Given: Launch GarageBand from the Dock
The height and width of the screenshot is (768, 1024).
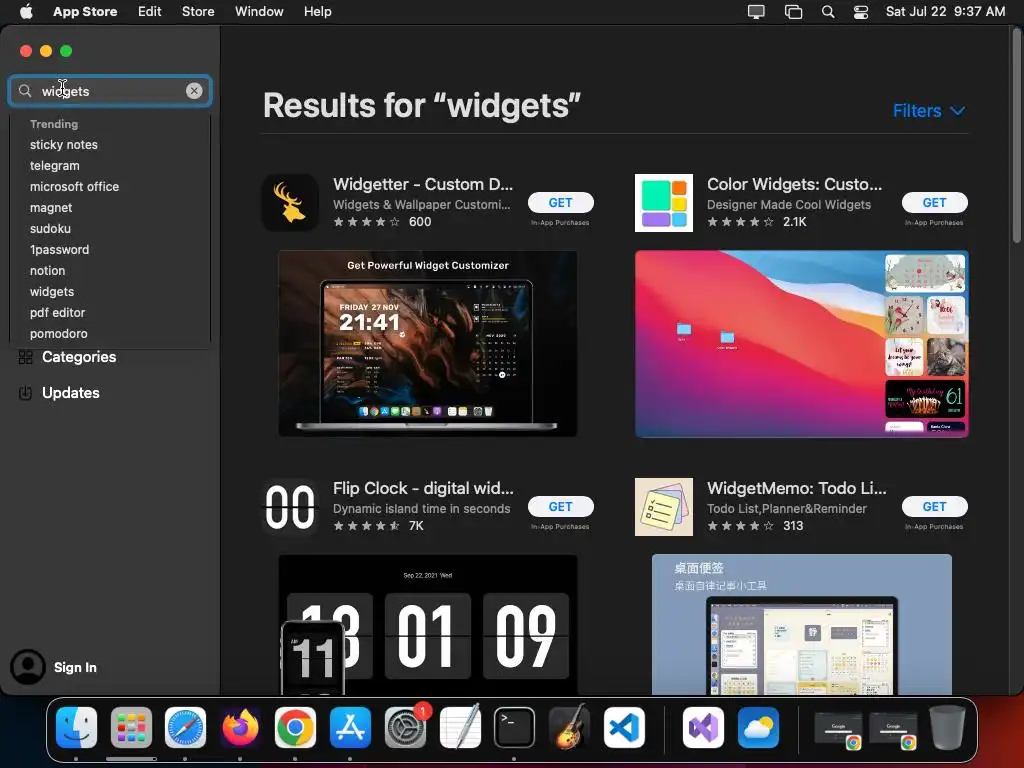Looking at the screenshot, I should (x=569, y=728).
